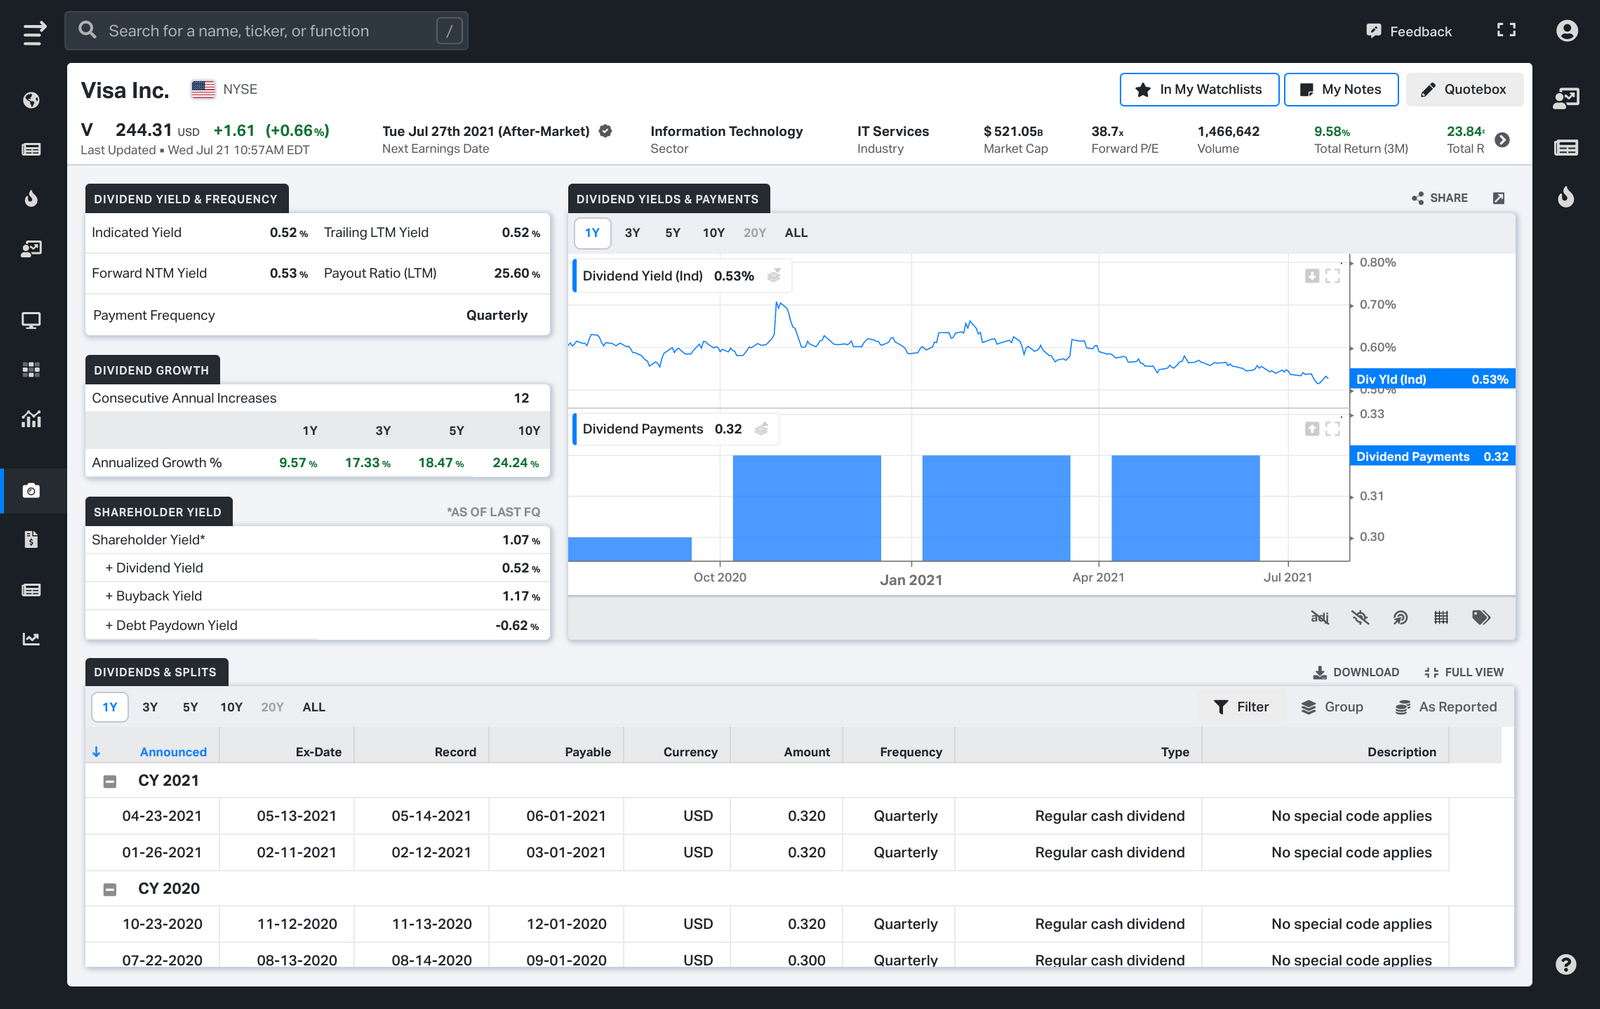This screenshot has width=1600, height=1009.
Task: Toggle In My Watchlists star button
Action: click(x=1198, y=89)
